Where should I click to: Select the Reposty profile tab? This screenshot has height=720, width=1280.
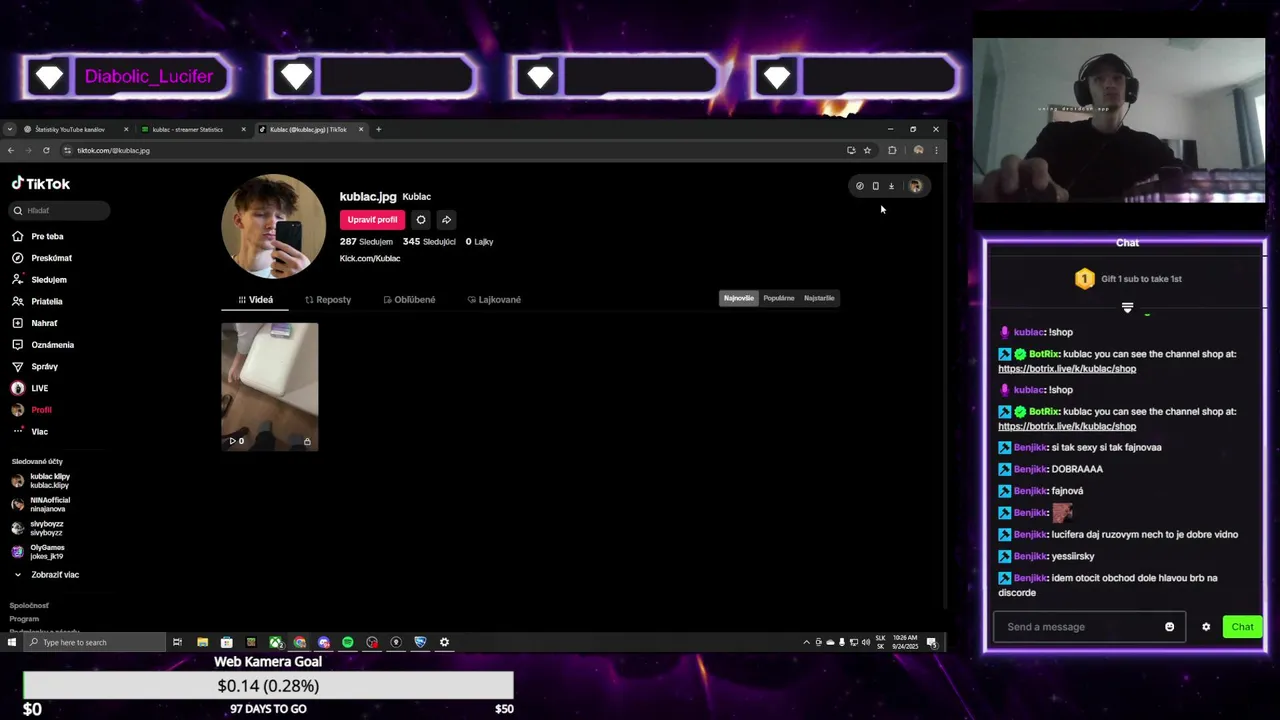(x=328, y=300)
